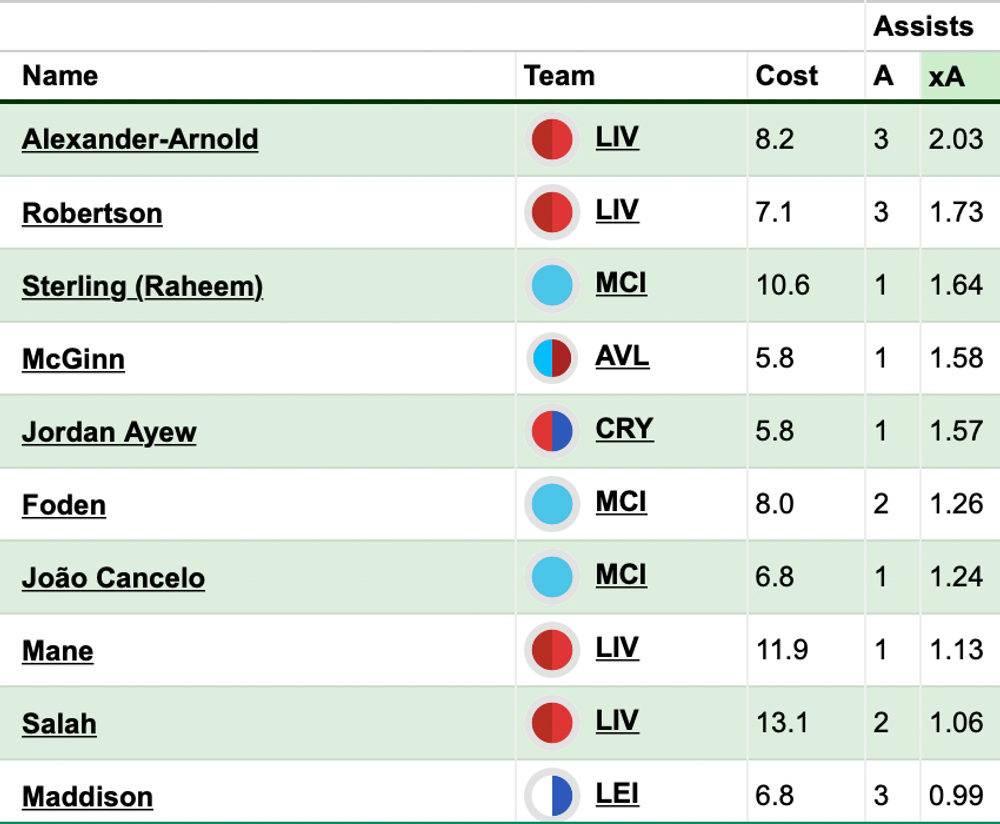
Task: Click Liverpool badge in Salah row
Action: tap(552, 723)
